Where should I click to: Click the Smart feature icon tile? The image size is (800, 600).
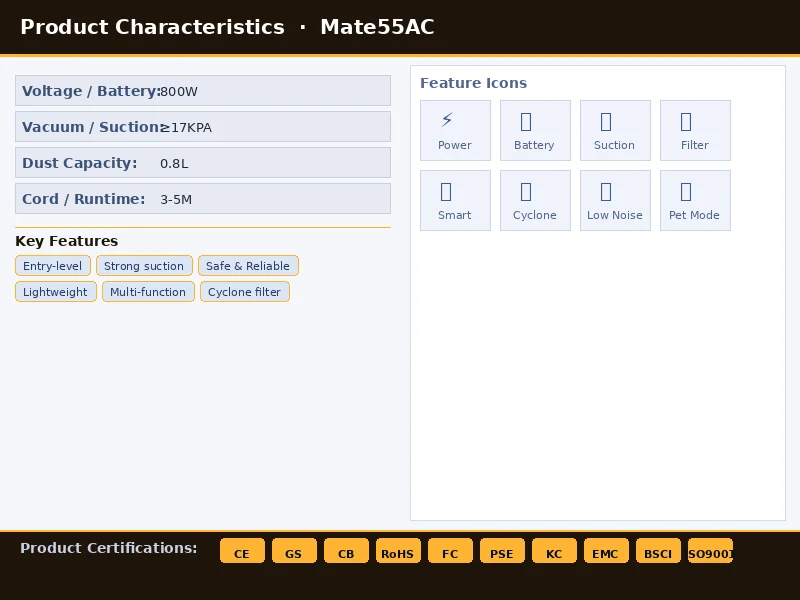[455, 201]
